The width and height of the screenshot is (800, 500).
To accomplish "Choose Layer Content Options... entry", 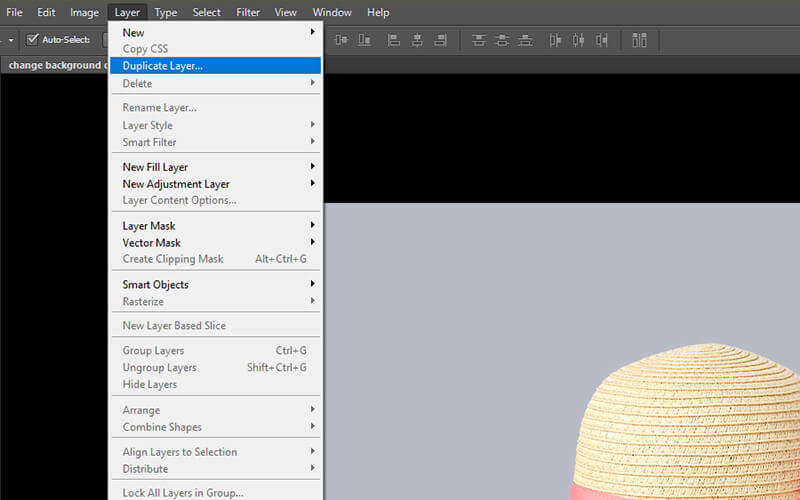I will (215, 200).
